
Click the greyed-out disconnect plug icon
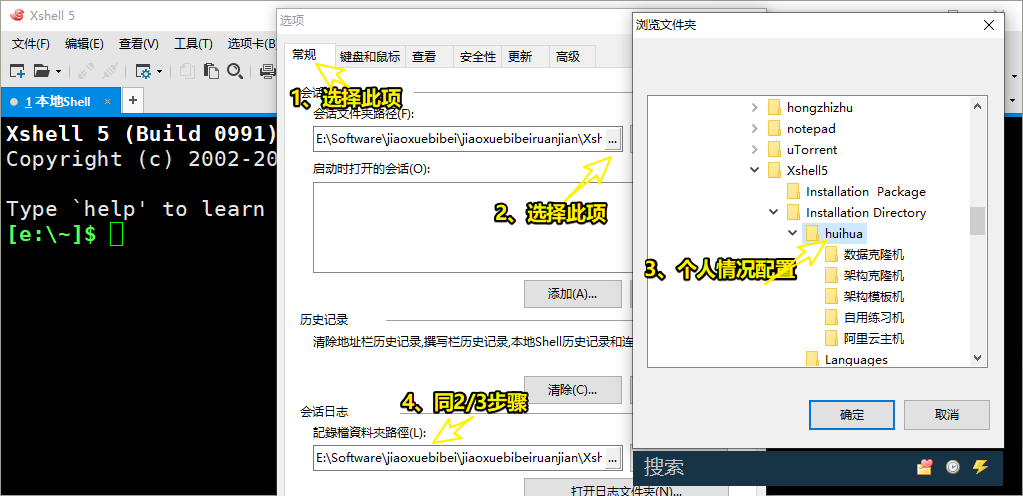(109, 71)
